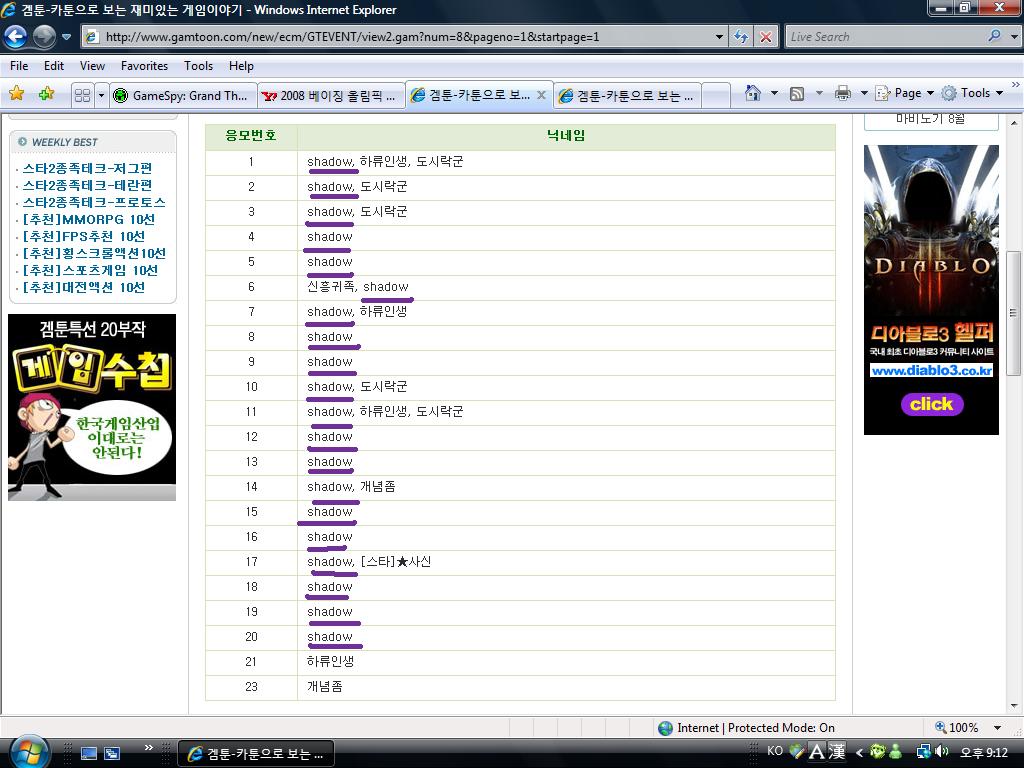Click the Add to Favorites icon
The width and height of the screenshot is (1024, 768).
pyautogui.click(x=46, y=94)
